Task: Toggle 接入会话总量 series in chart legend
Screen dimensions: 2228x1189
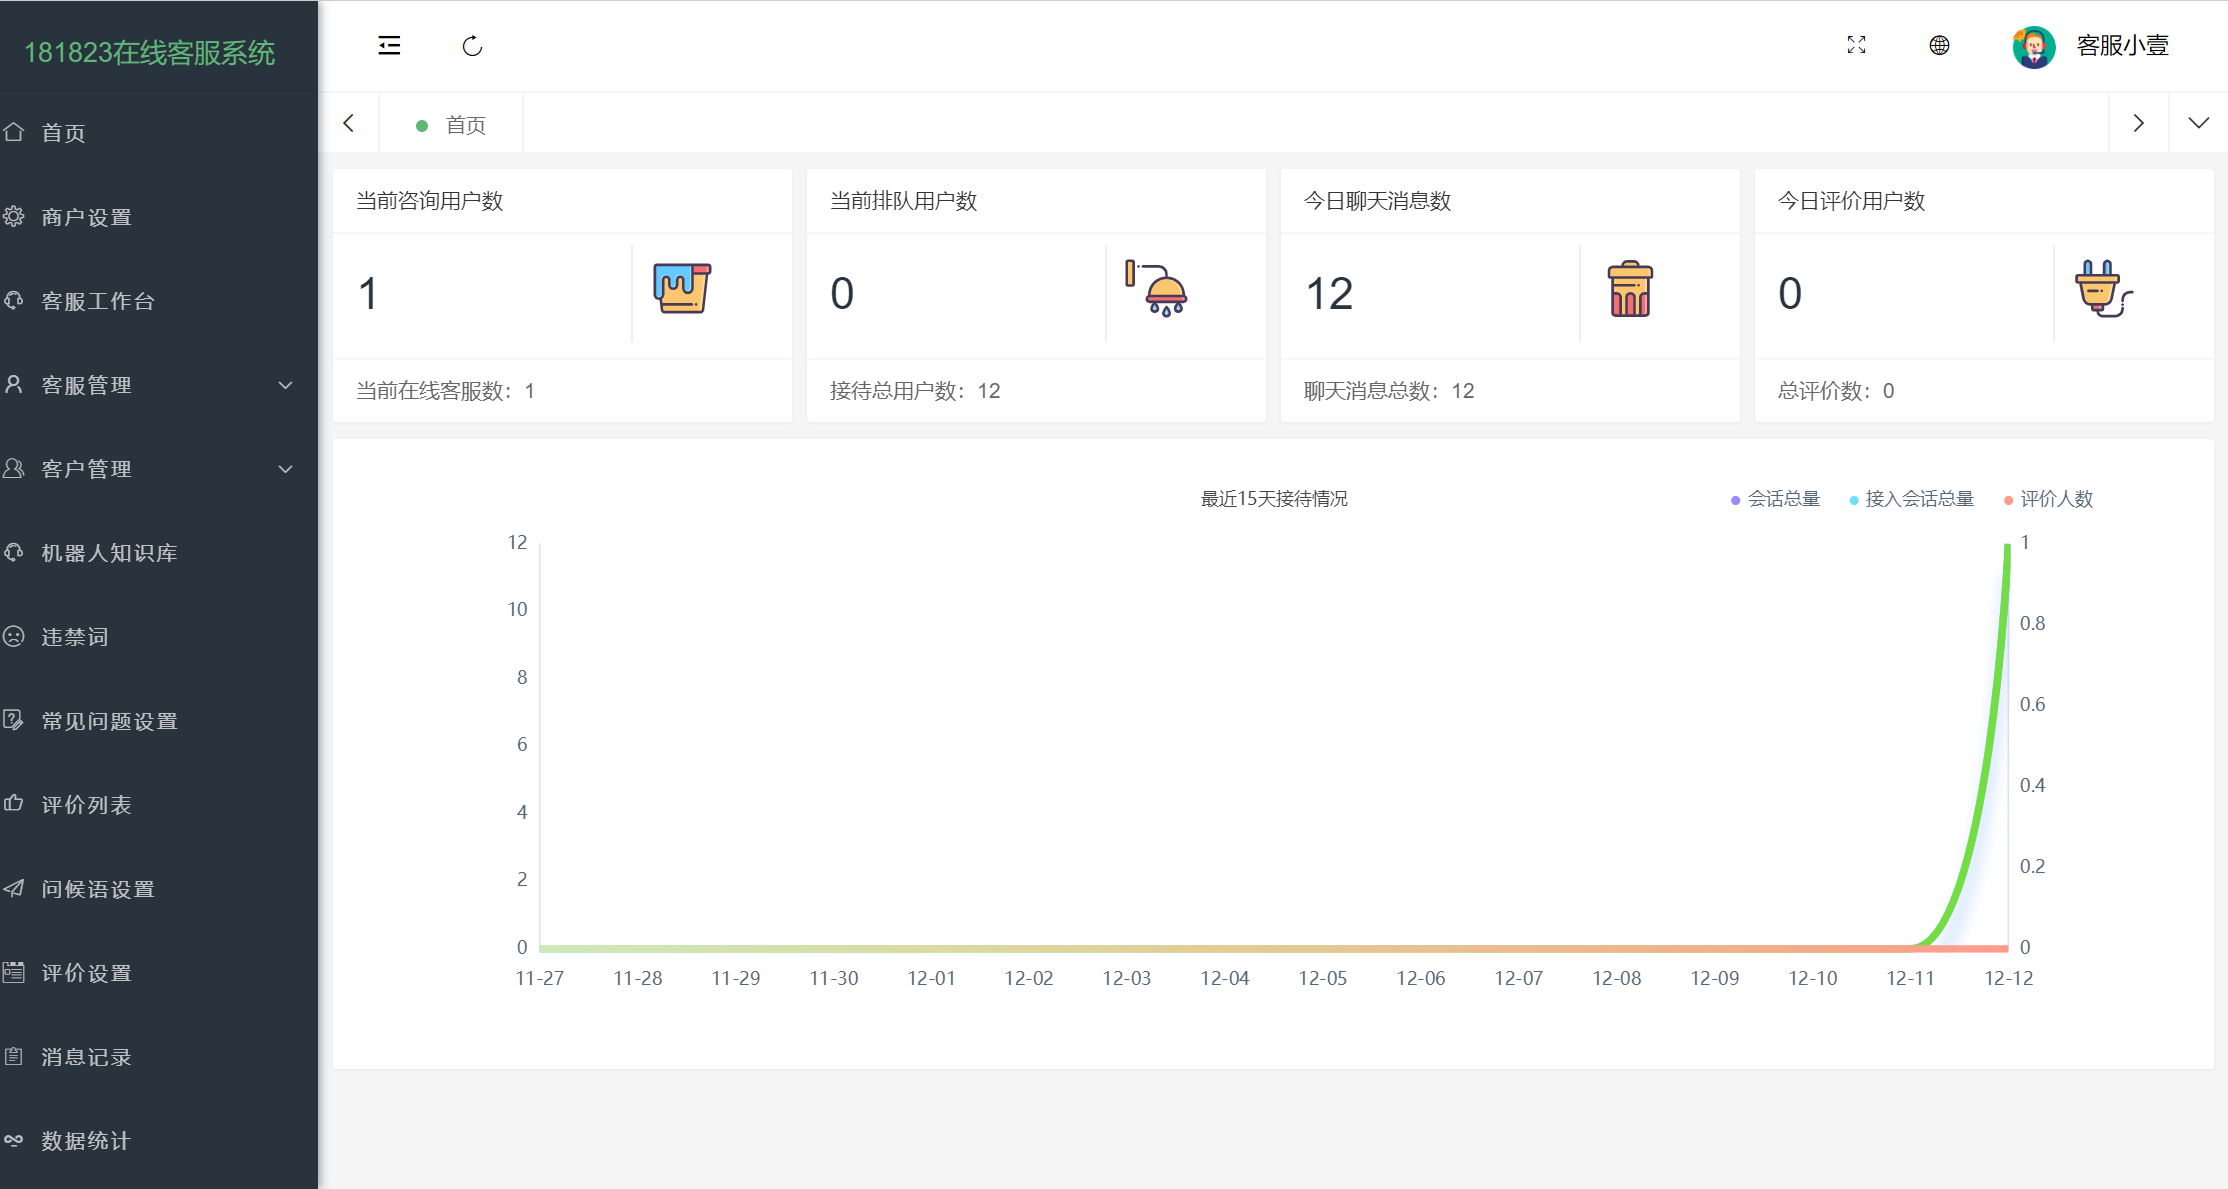Action: pos(1911,499)
